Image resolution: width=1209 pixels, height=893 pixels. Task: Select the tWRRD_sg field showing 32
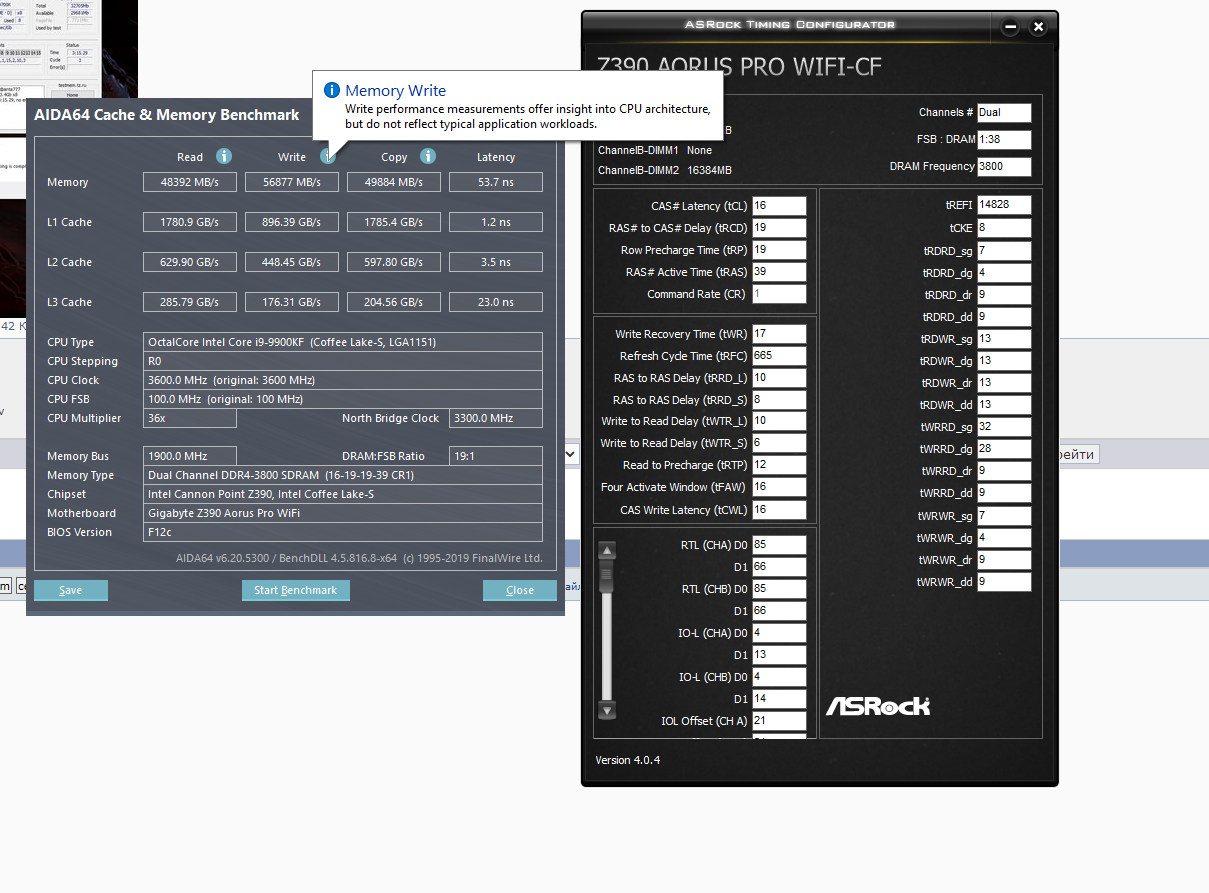[1004, 427]
